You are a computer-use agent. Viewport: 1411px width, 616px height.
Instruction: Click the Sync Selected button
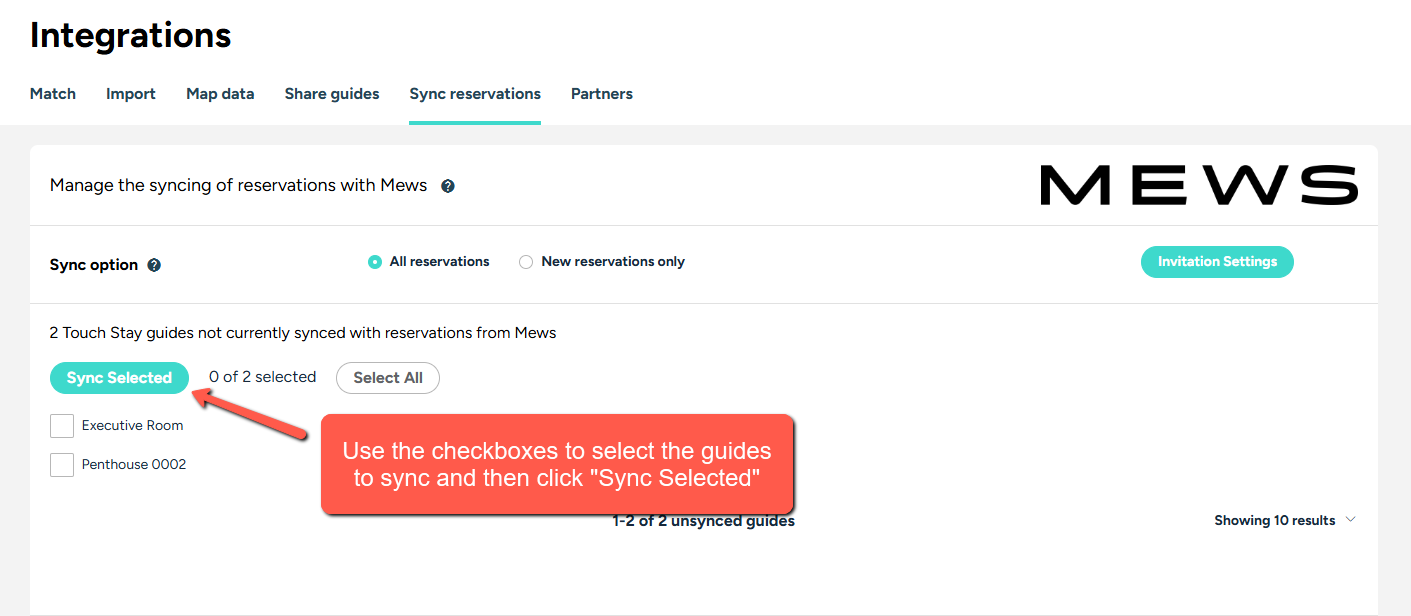[x=119, y=378]
